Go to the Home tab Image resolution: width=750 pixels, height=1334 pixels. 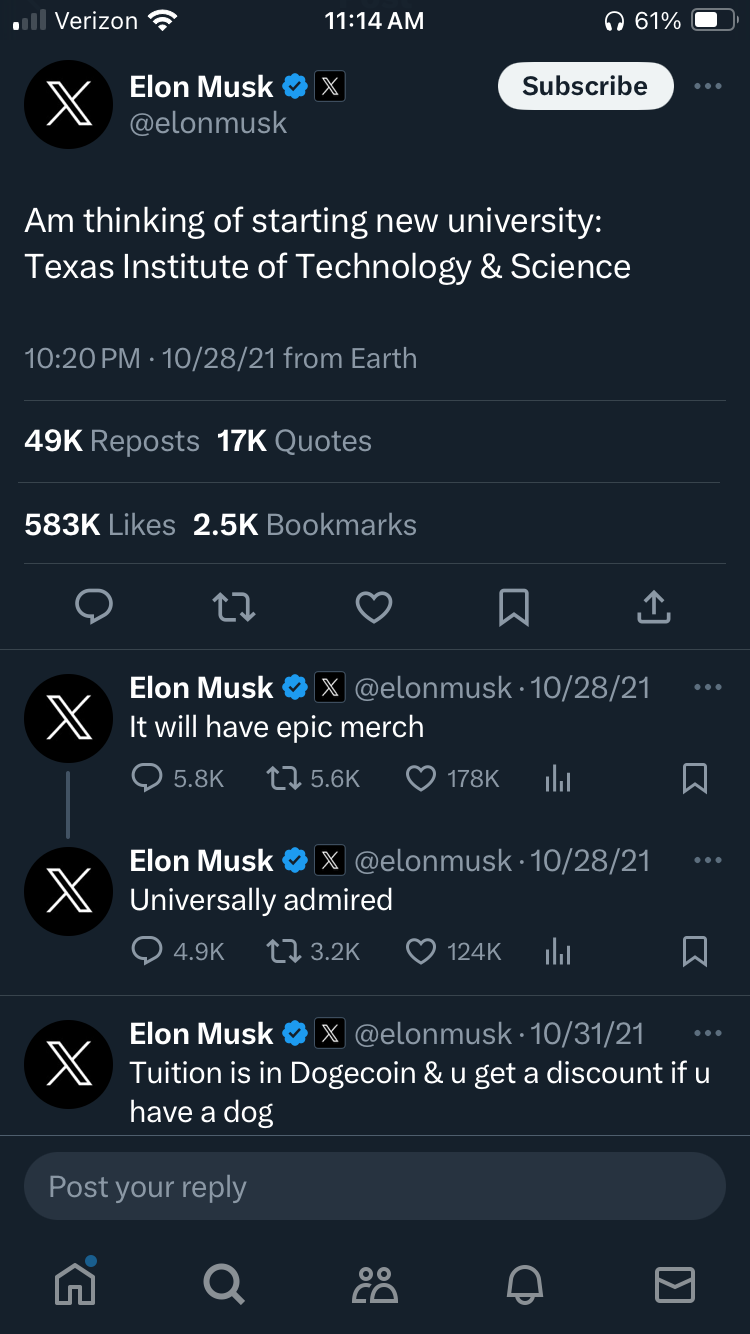point(76,1283)
